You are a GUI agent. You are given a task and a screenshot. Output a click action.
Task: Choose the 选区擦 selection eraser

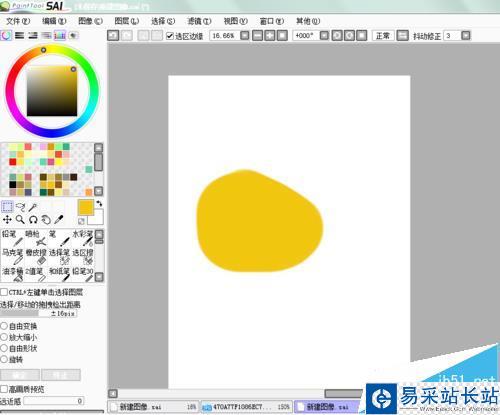[x=83, y=257]
